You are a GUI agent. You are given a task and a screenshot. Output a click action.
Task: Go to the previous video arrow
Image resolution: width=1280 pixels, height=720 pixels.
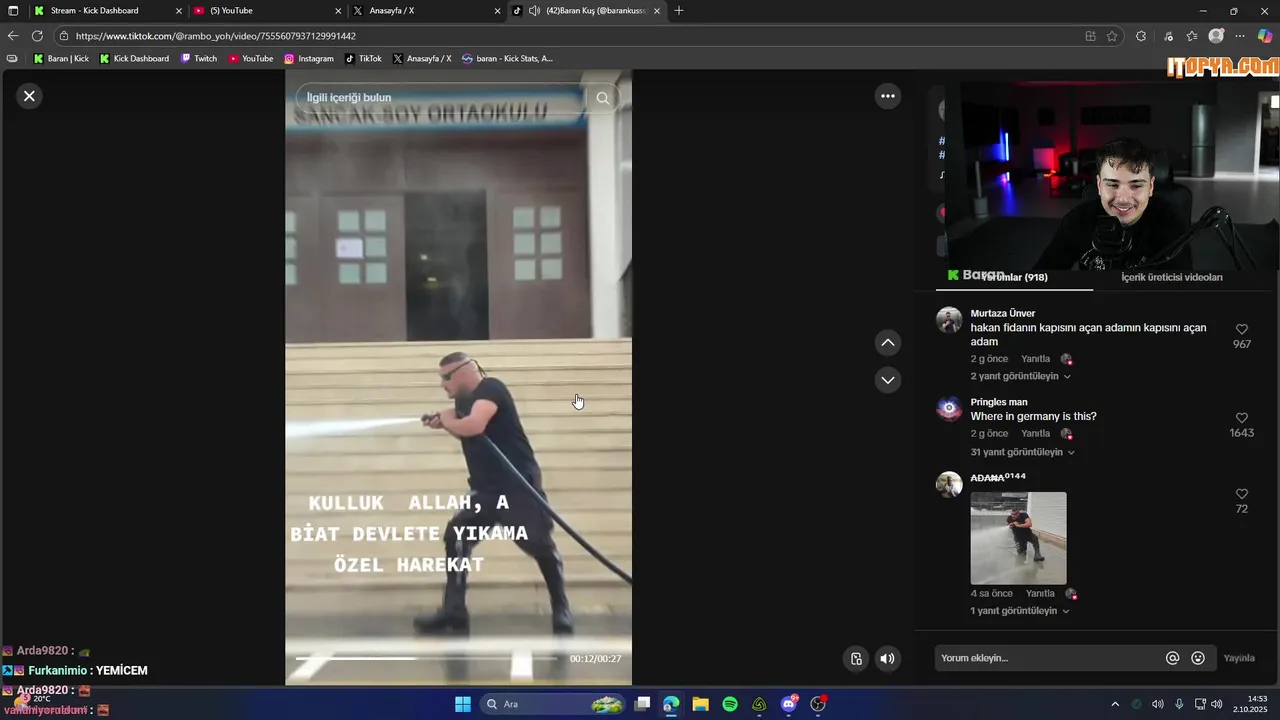click(x=887, y=343)
